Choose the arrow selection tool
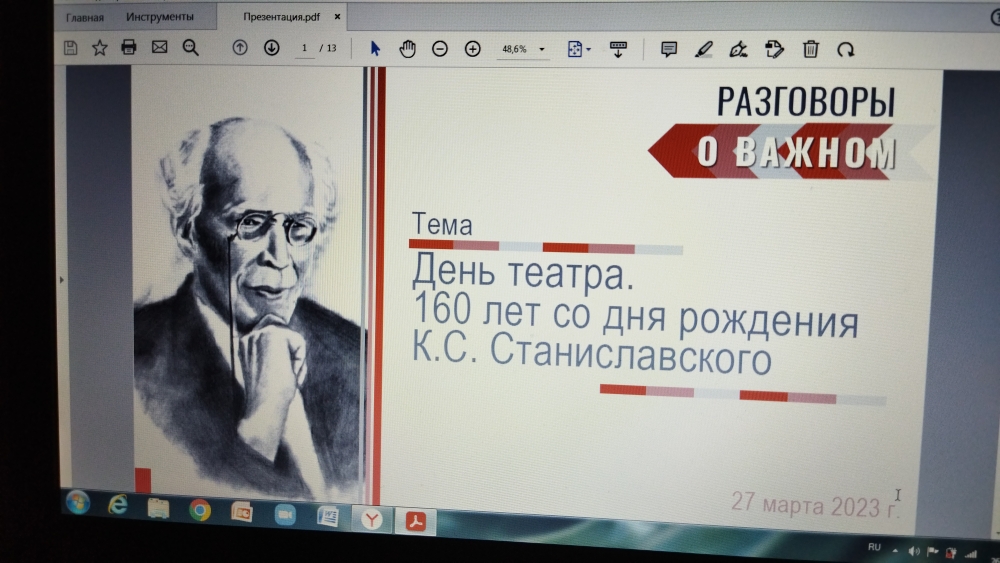1000x563 pixels. coord(375,48)
